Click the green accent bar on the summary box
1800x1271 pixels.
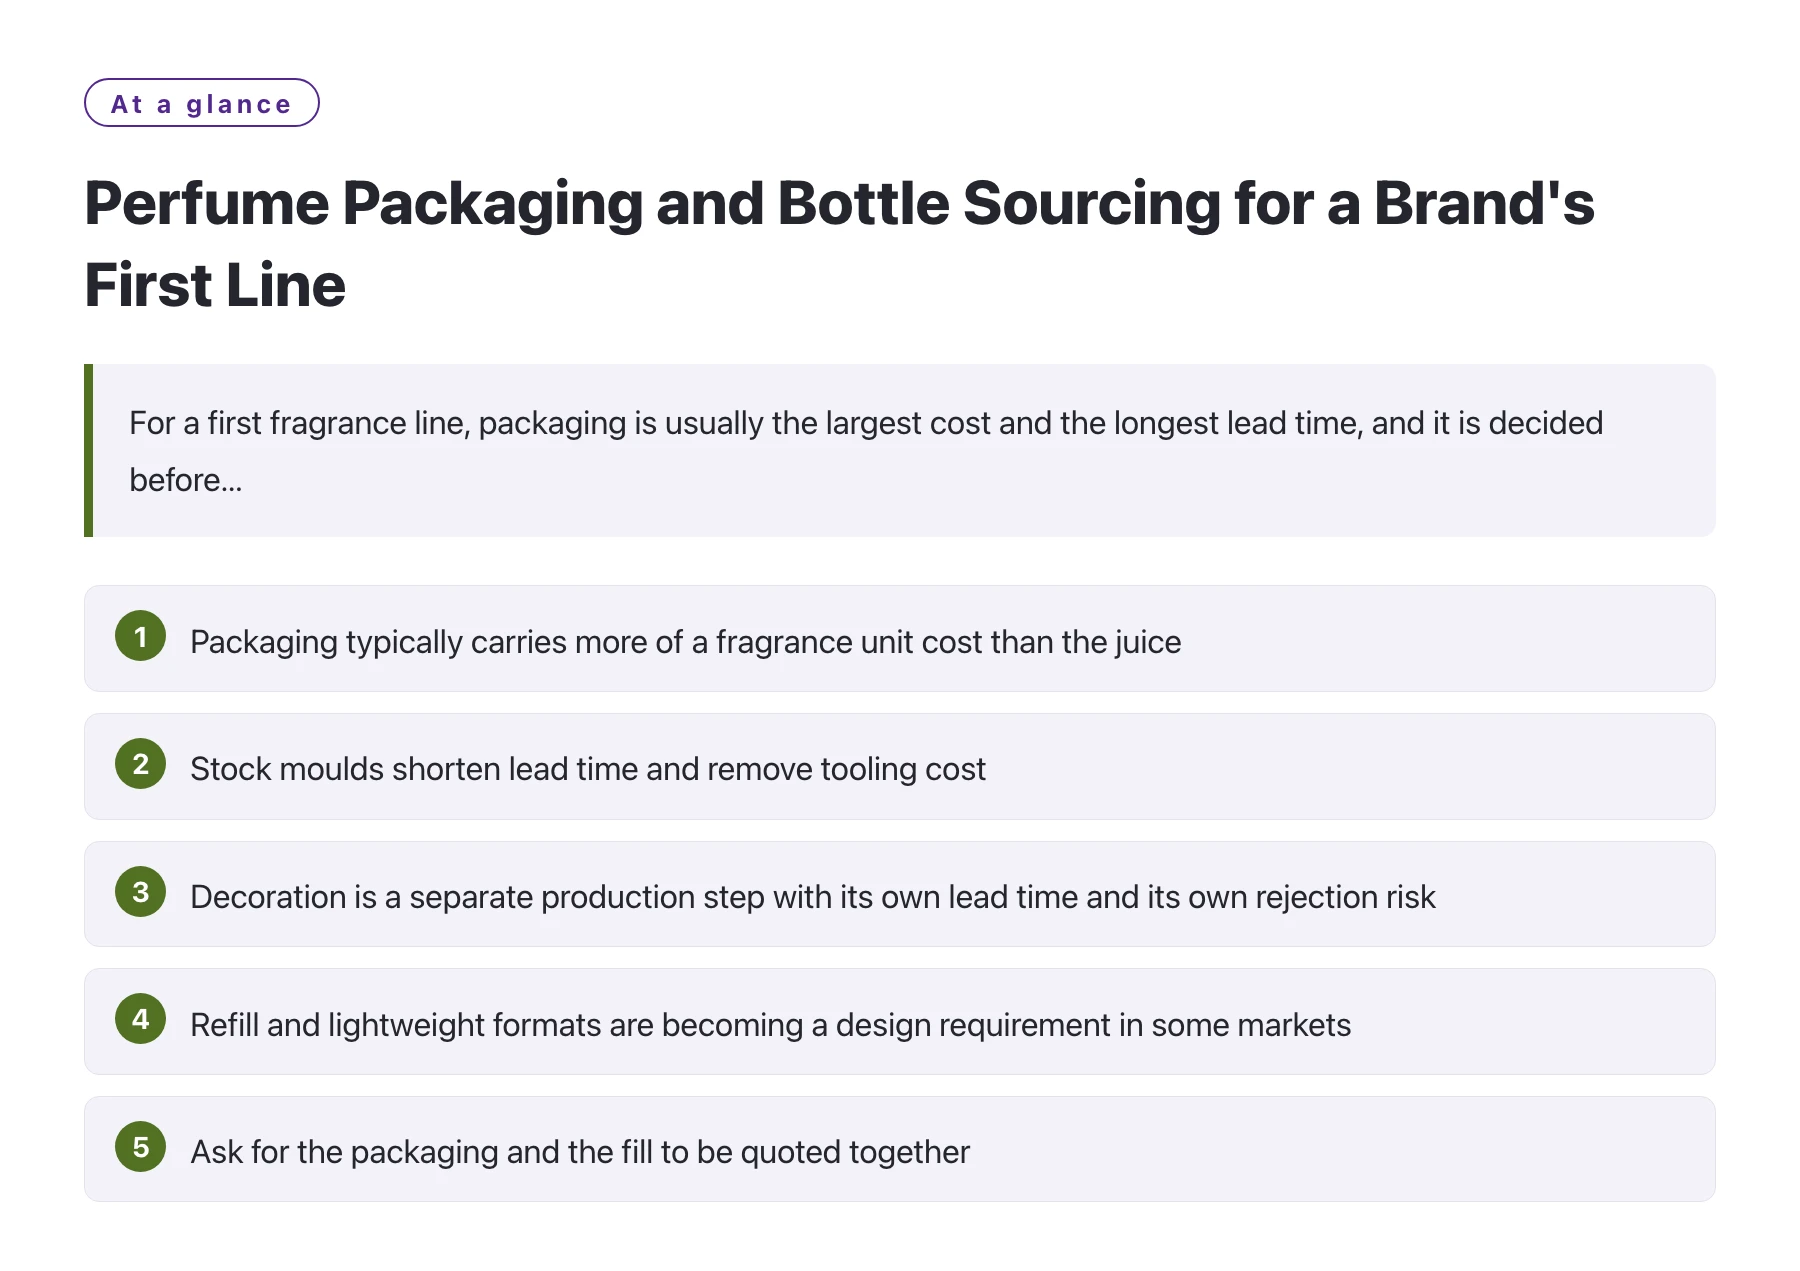pyautogui.click(x=88, y=450)
